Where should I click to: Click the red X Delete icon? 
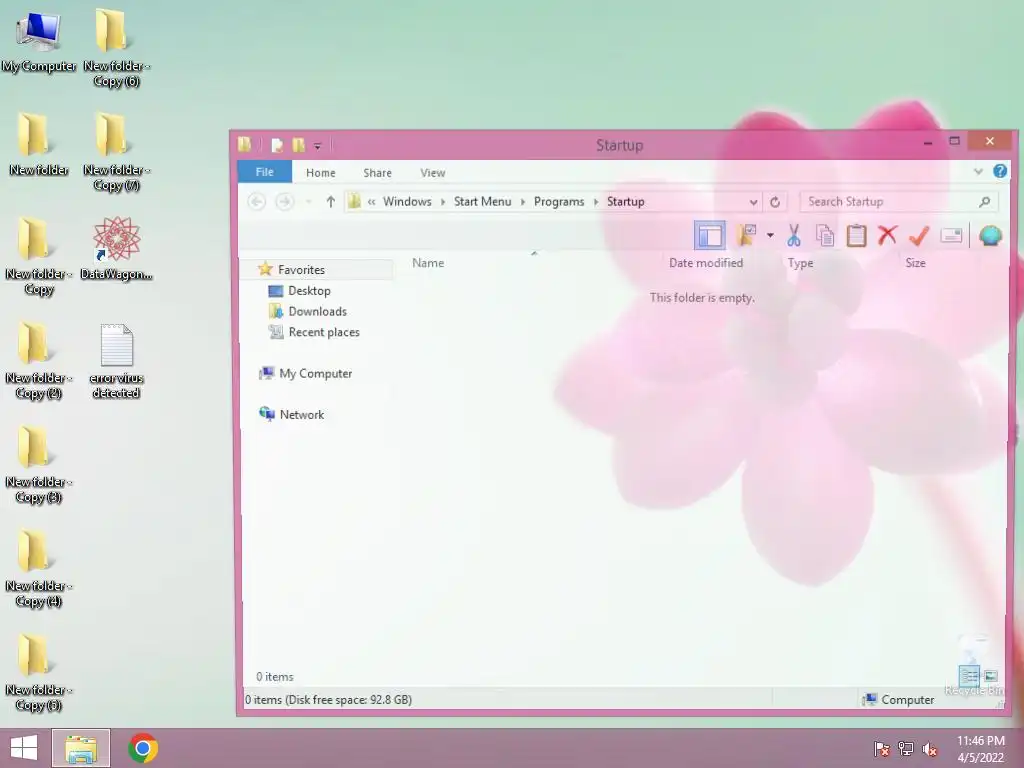coord(888,235)
